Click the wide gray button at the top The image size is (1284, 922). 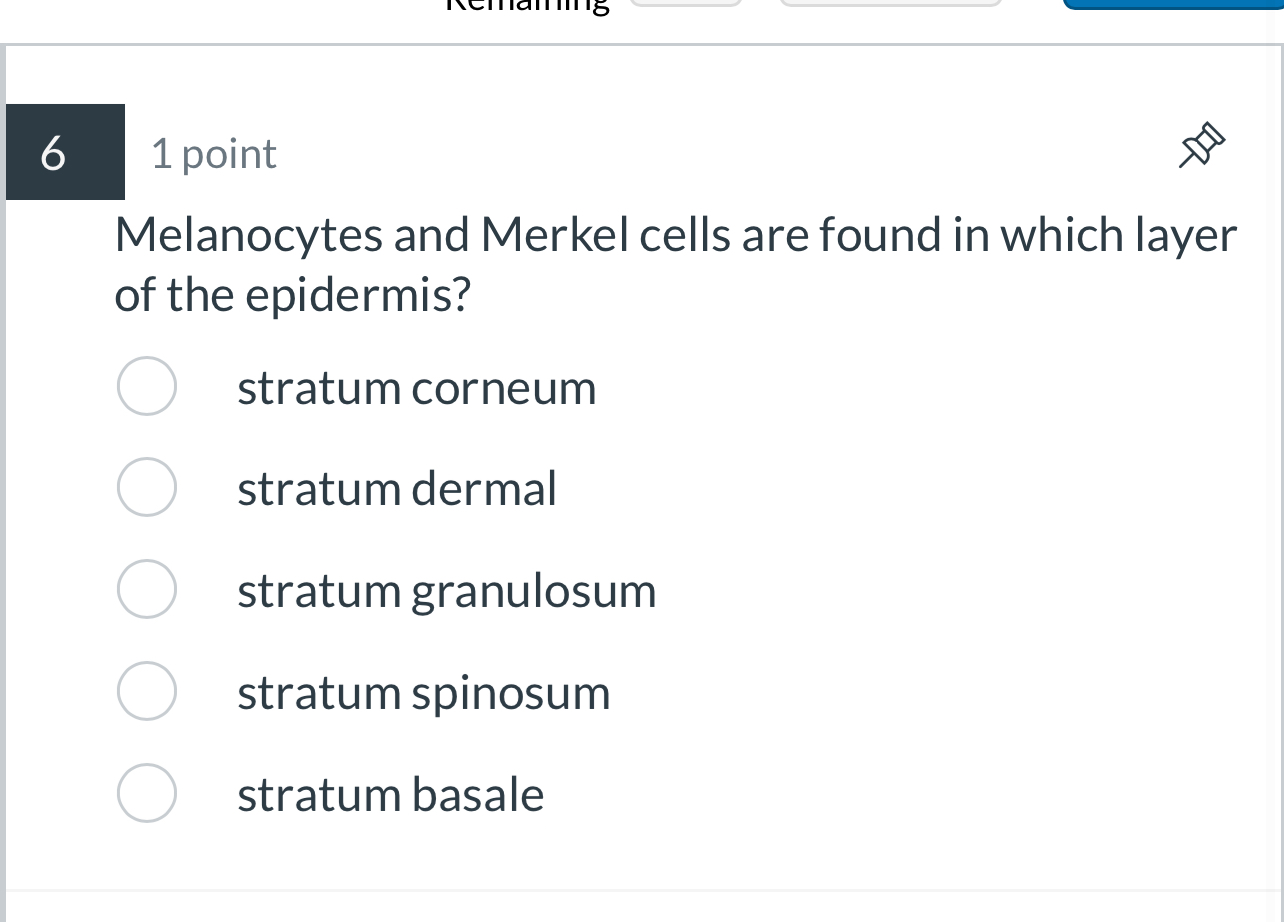[890, 3]
